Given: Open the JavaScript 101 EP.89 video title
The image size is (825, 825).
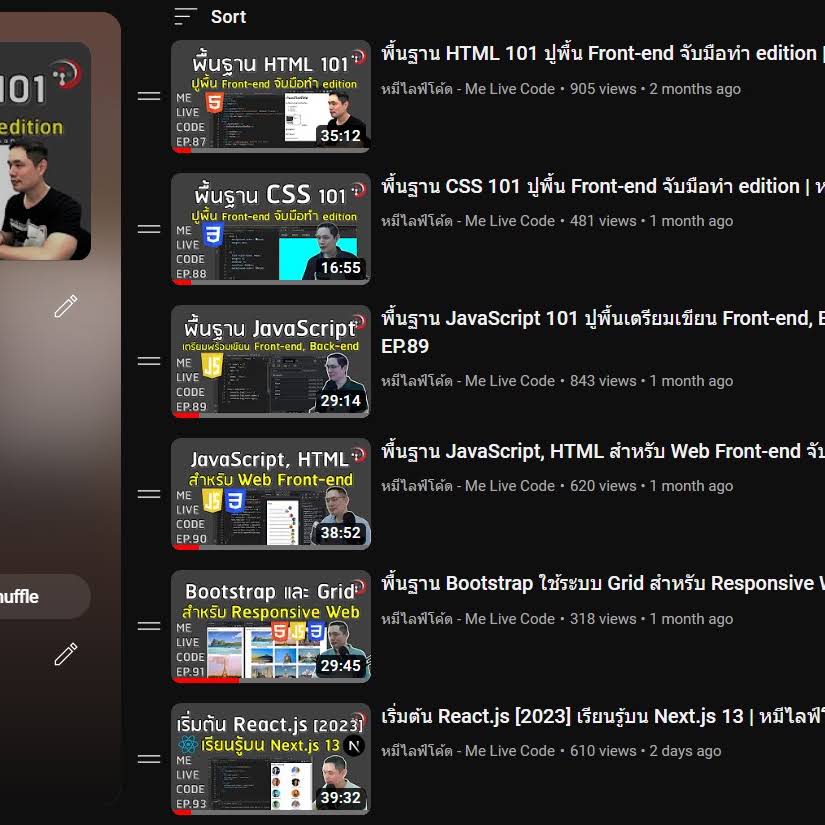Looking at the screenshot, I should pyautogui.click(x=603, y=332).
